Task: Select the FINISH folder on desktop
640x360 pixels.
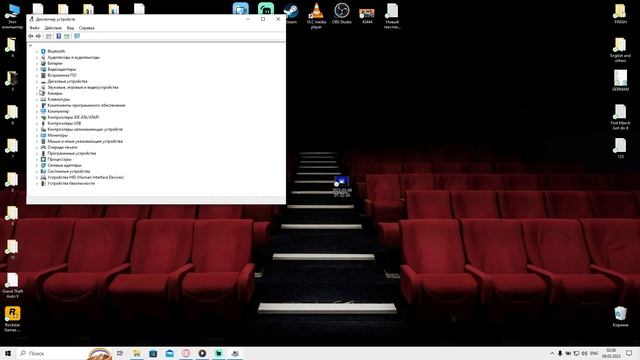Action: click(x=620, y=13)
